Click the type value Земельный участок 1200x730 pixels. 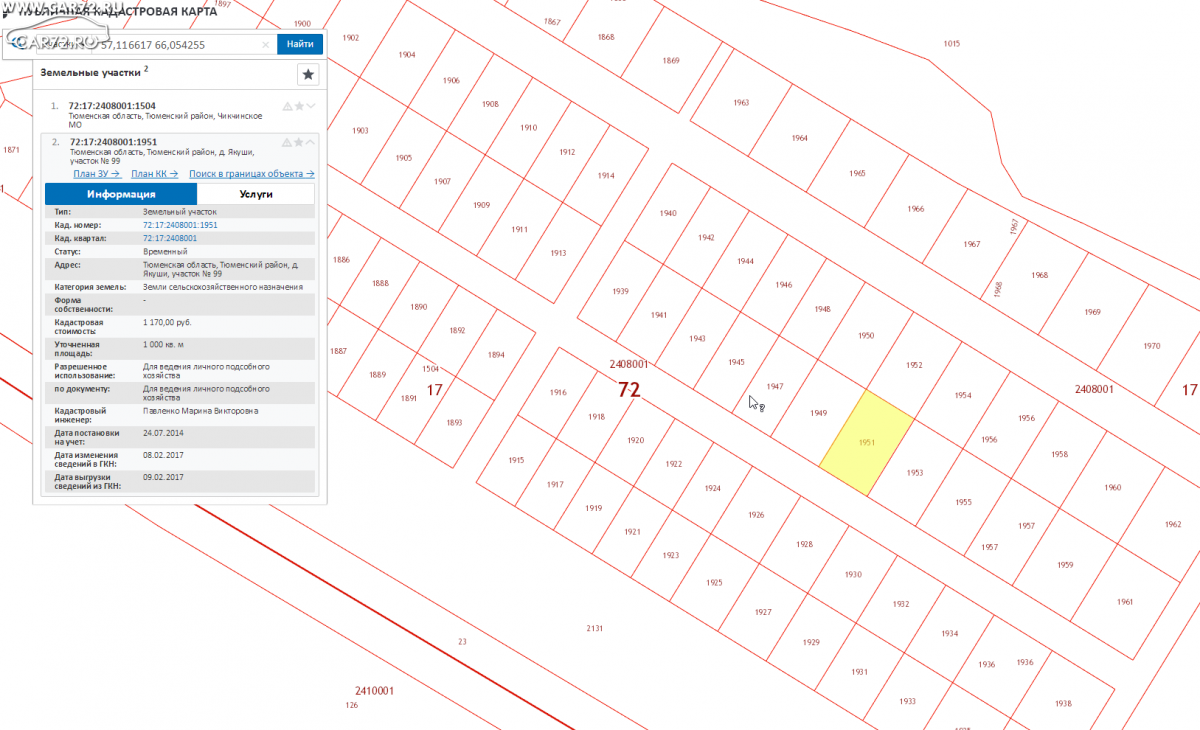179,212
